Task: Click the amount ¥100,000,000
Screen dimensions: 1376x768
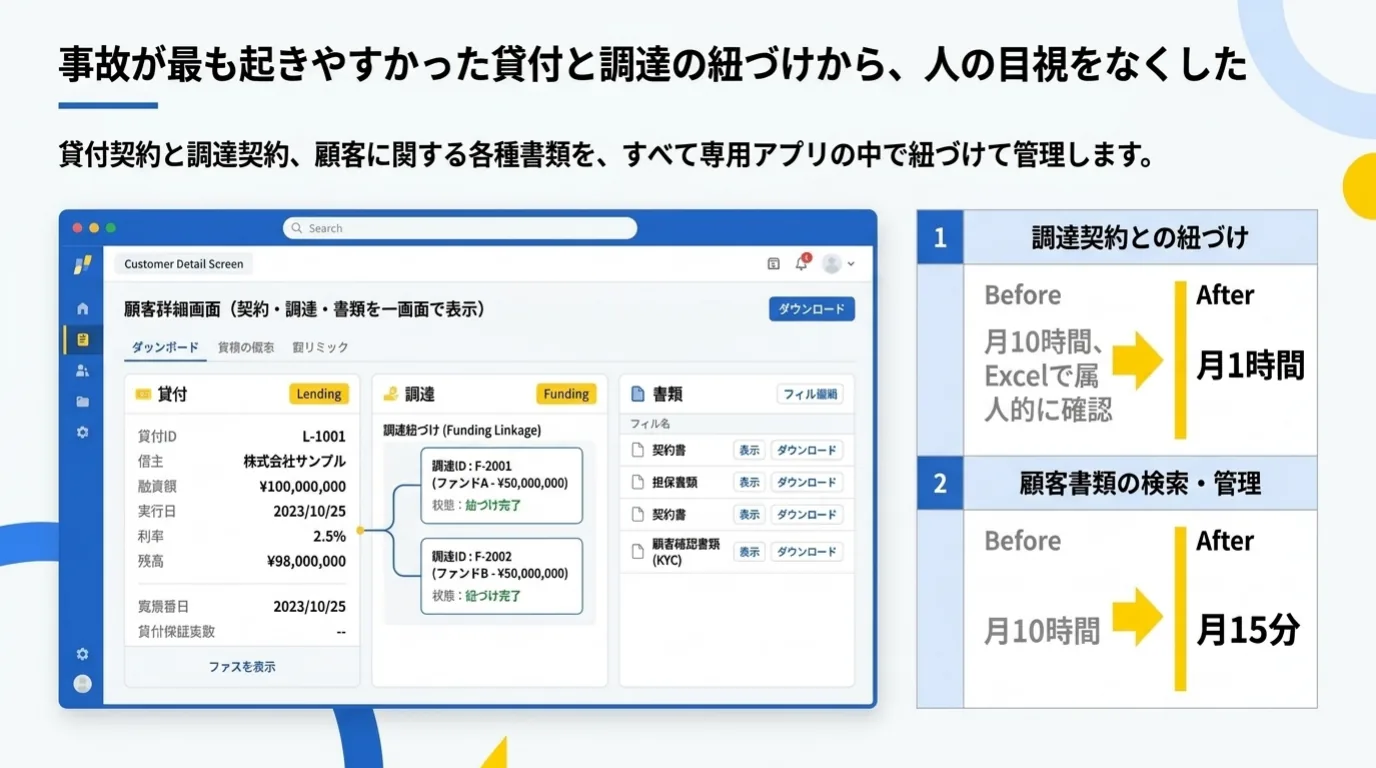Action: [x=303, y=487]
